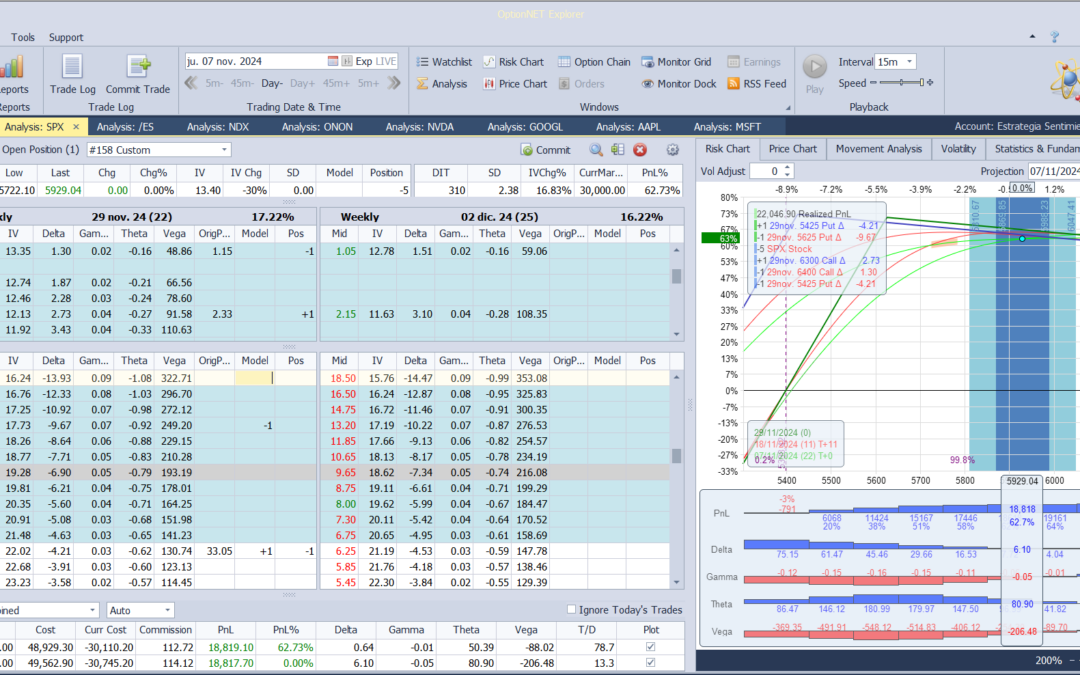Expand the #158 Custom position dropdown
This screenshot has height=675, width=1080.
pos(224,150)
